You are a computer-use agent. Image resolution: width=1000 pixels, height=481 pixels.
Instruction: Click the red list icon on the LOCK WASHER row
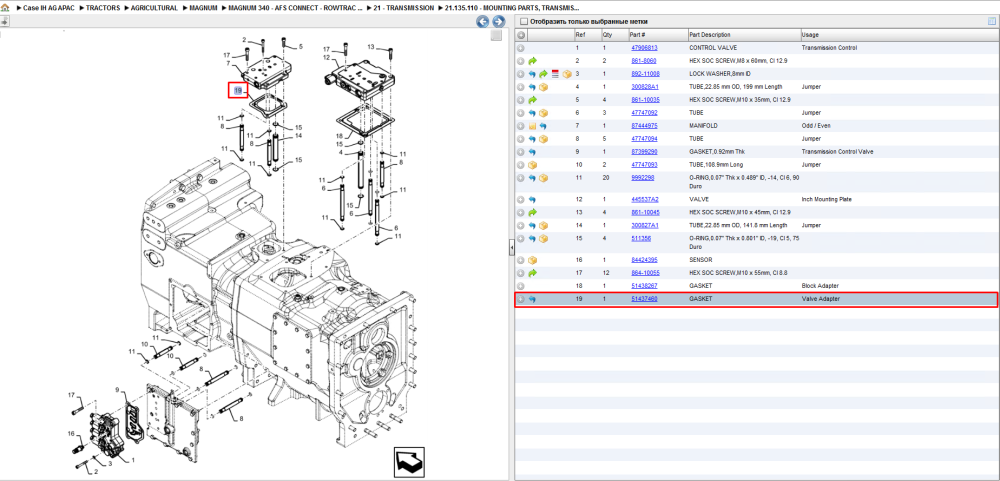(x=555, y=74)
